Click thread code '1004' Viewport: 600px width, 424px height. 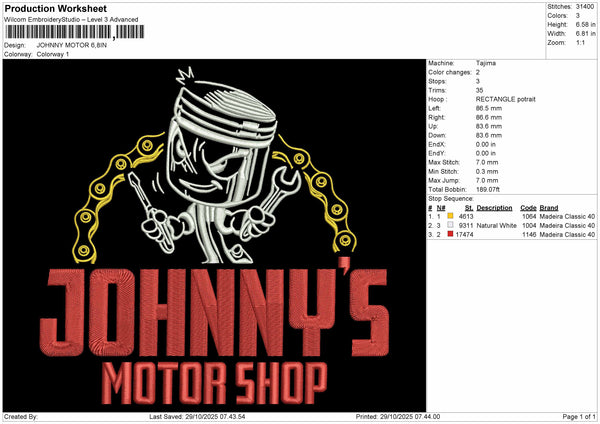(x=529, y=225)
